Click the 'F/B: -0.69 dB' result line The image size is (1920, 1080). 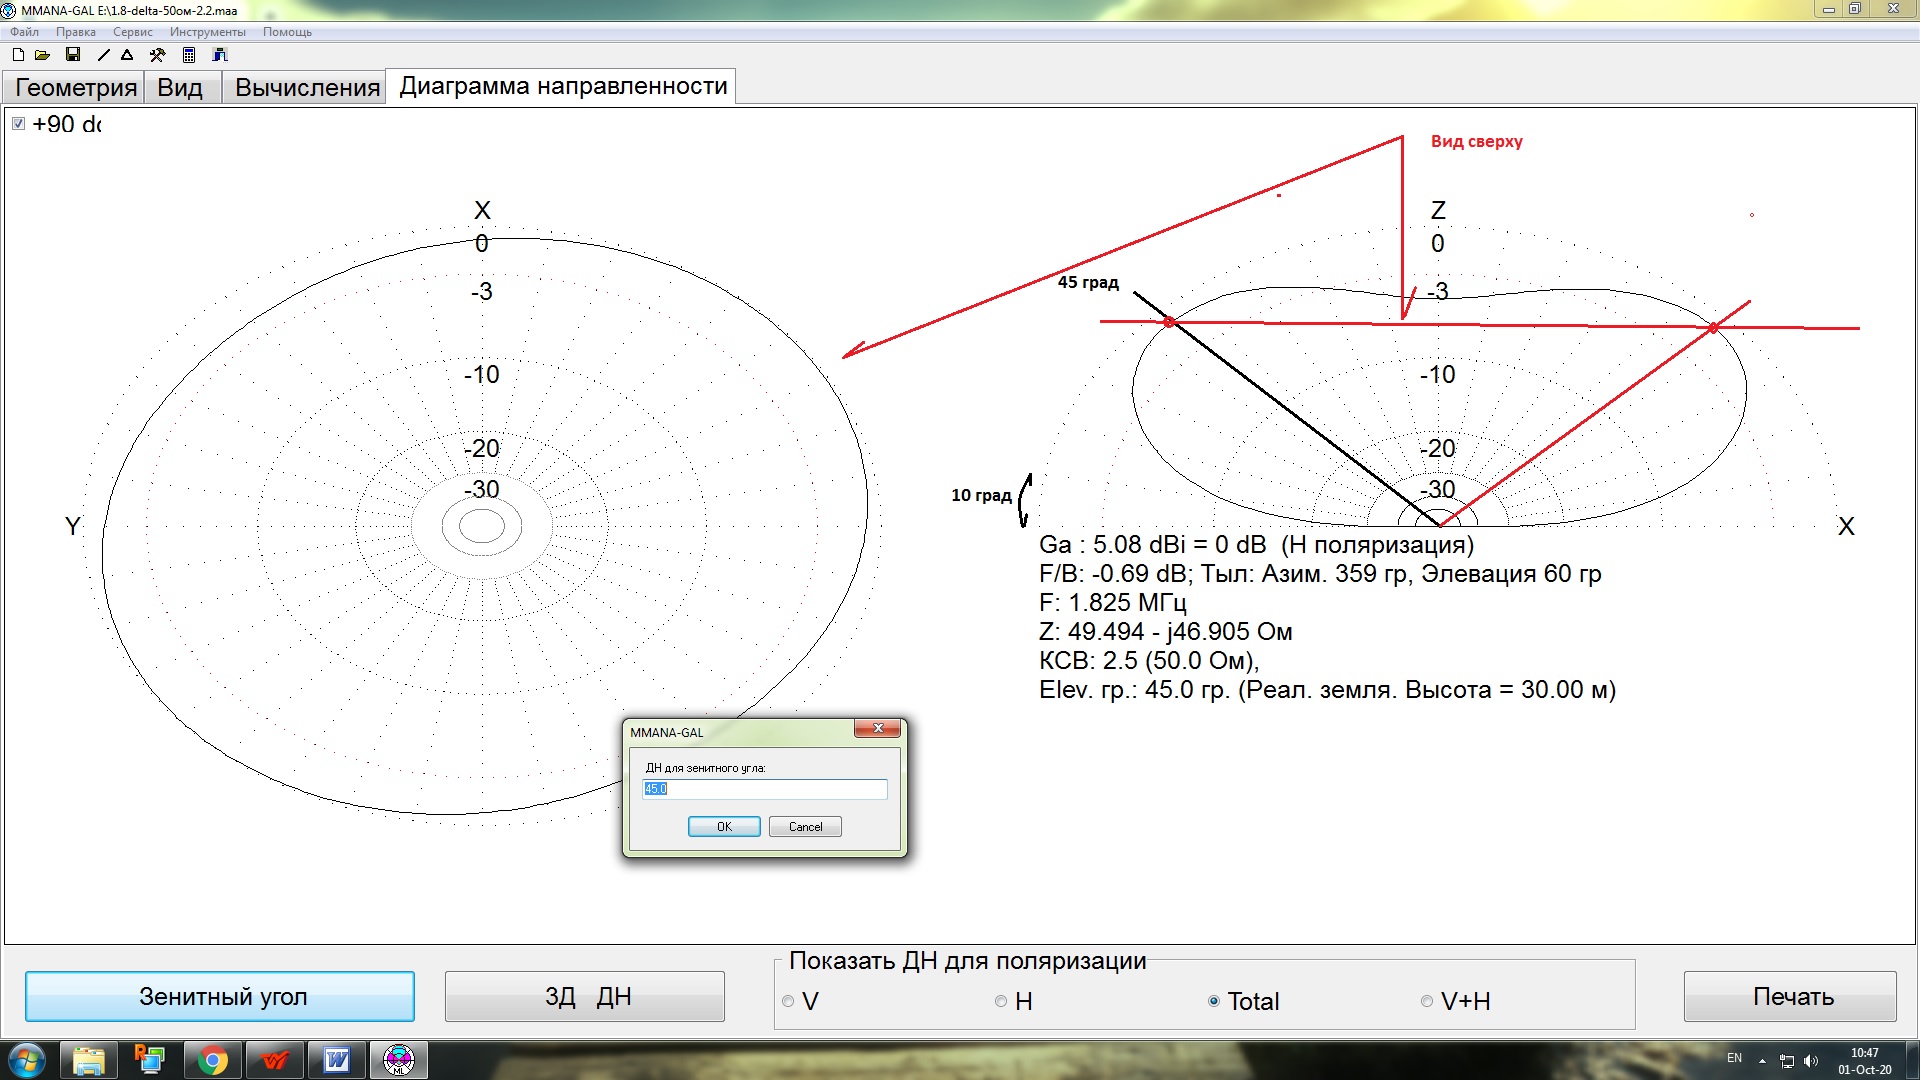point(1320,574)
